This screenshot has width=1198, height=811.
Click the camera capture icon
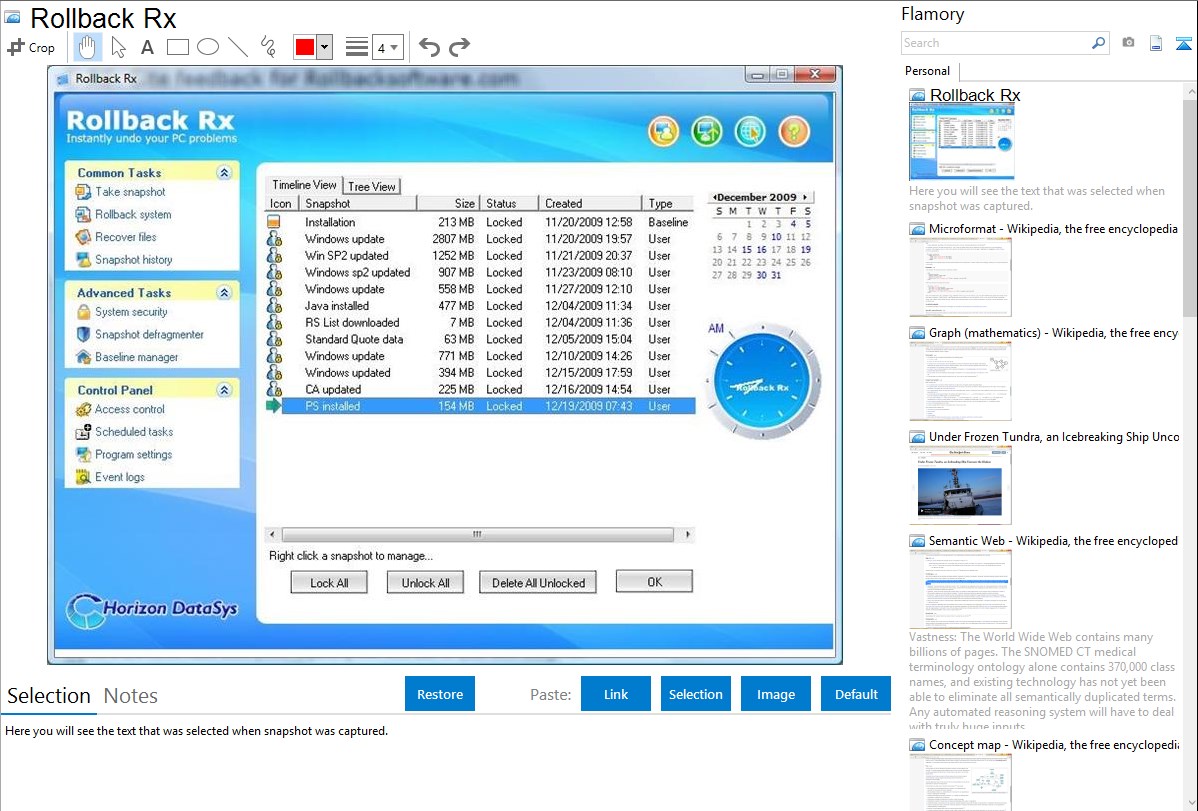point(1128,43)
